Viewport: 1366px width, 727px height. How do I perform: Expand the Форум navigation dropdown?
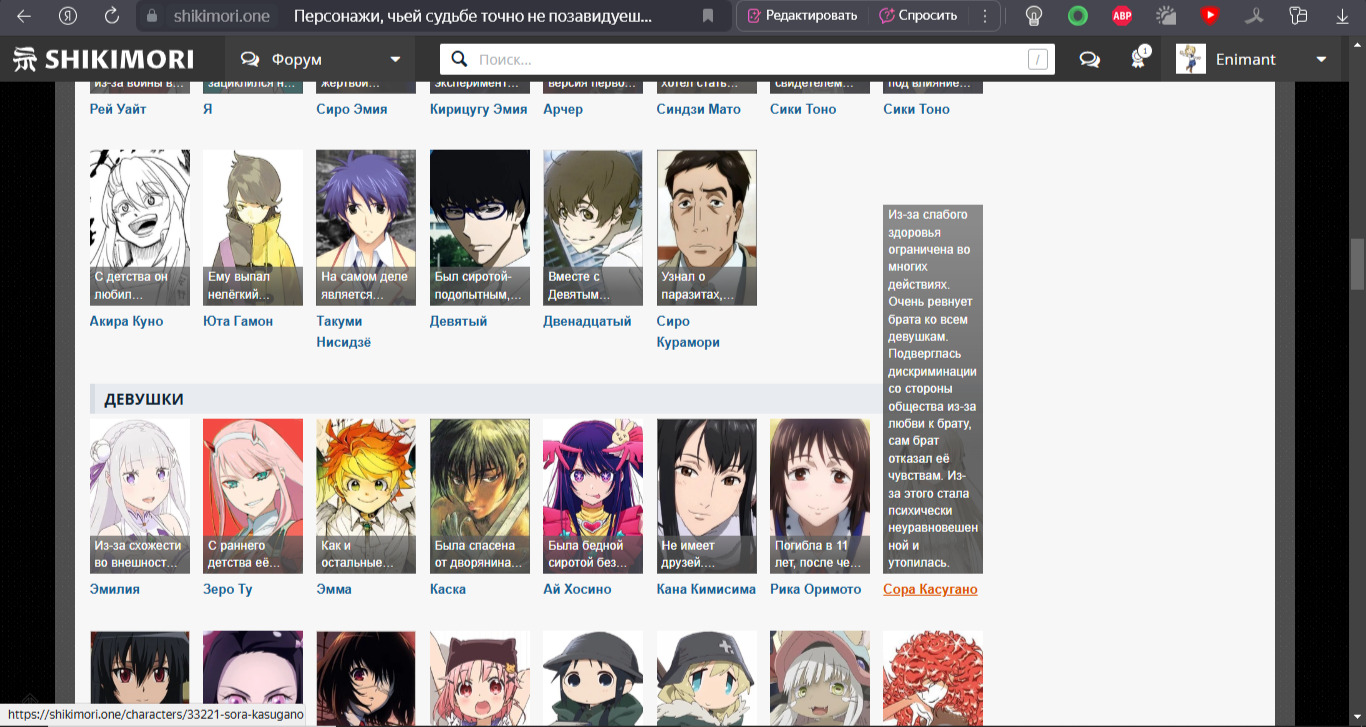pos(395,60)
